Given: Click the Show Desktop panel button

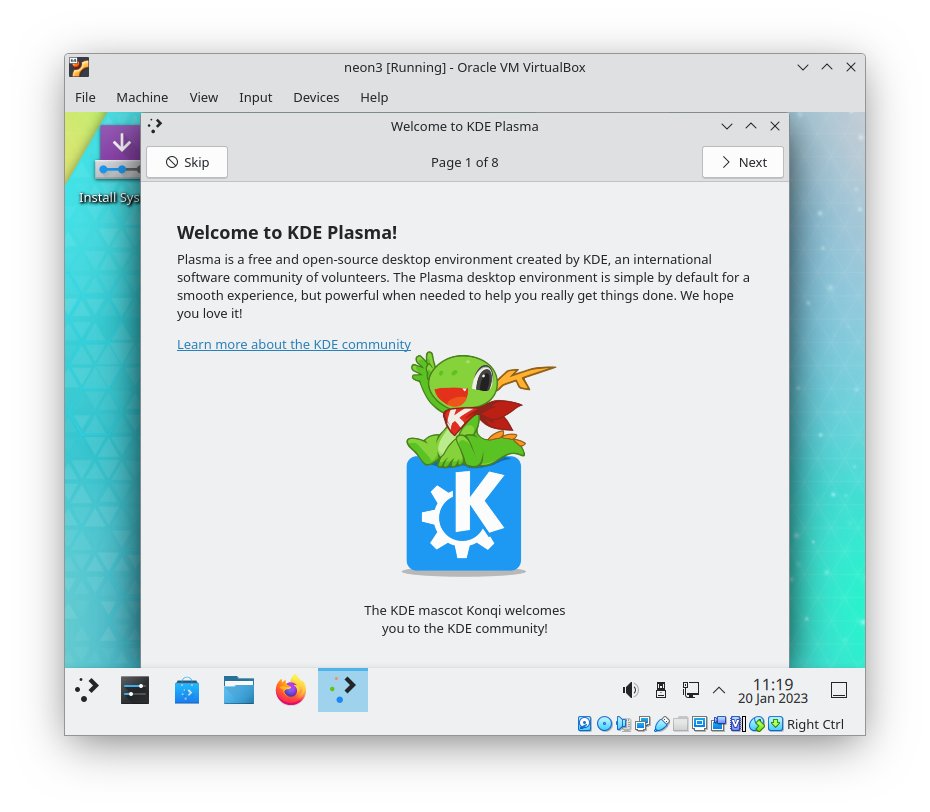Looking at the screenshot, I should coord(839,690).
